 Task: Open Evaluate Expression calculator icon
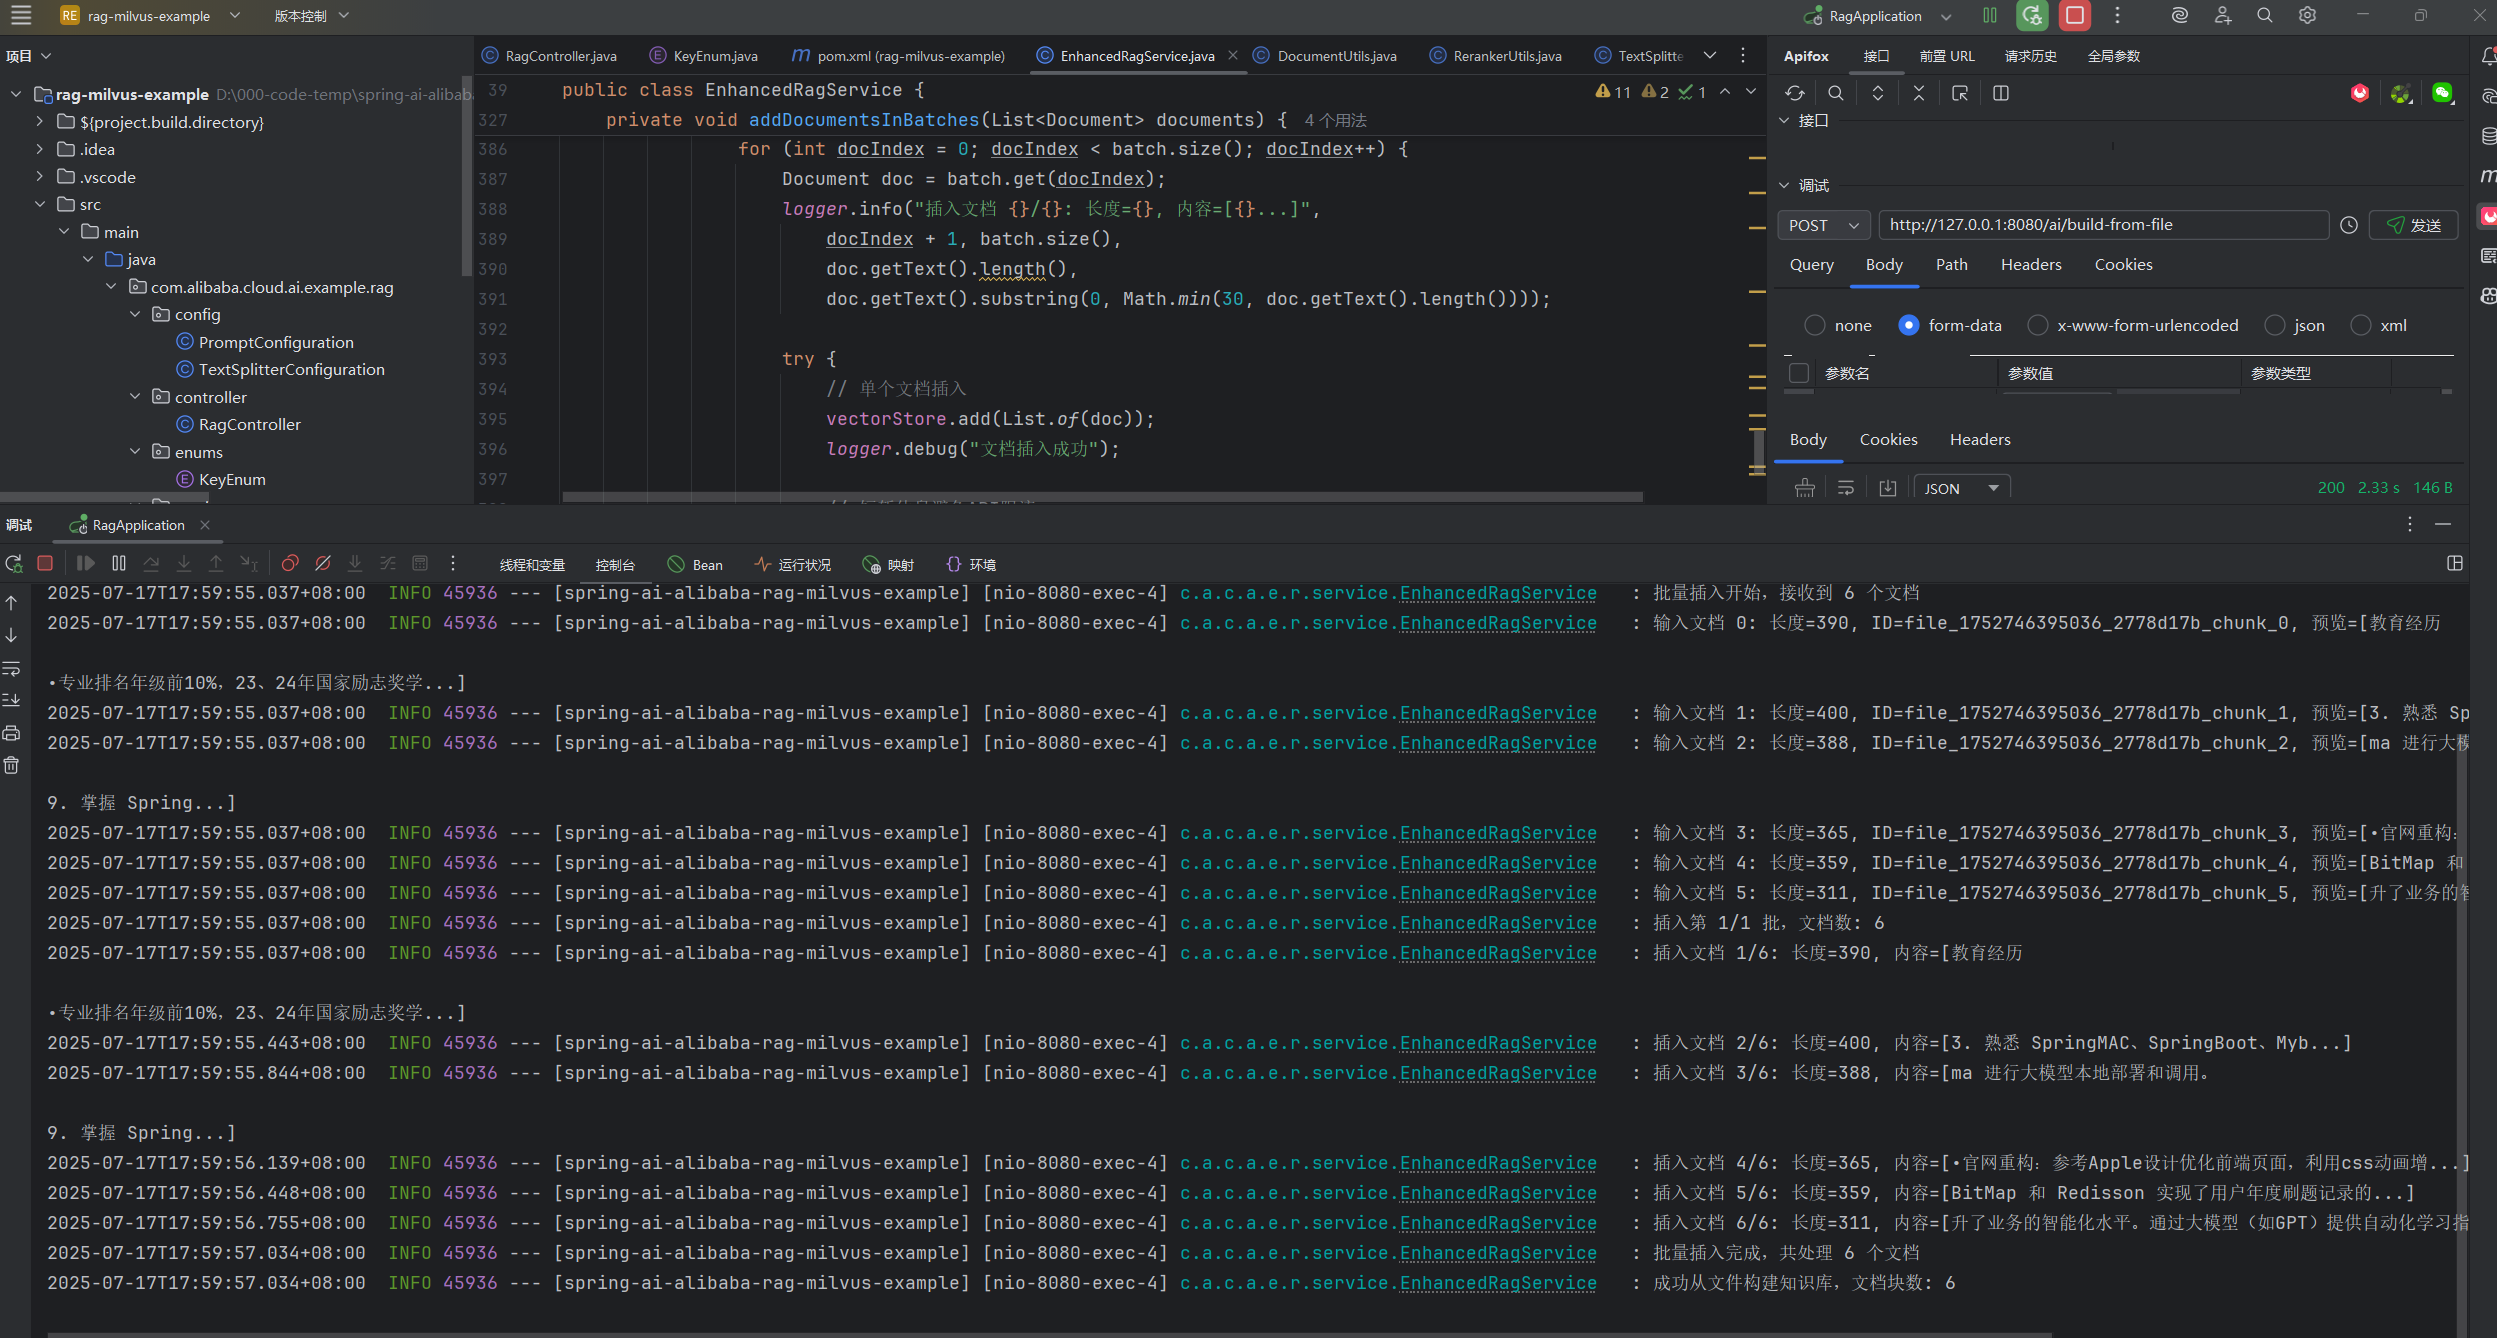pos(420,564)
